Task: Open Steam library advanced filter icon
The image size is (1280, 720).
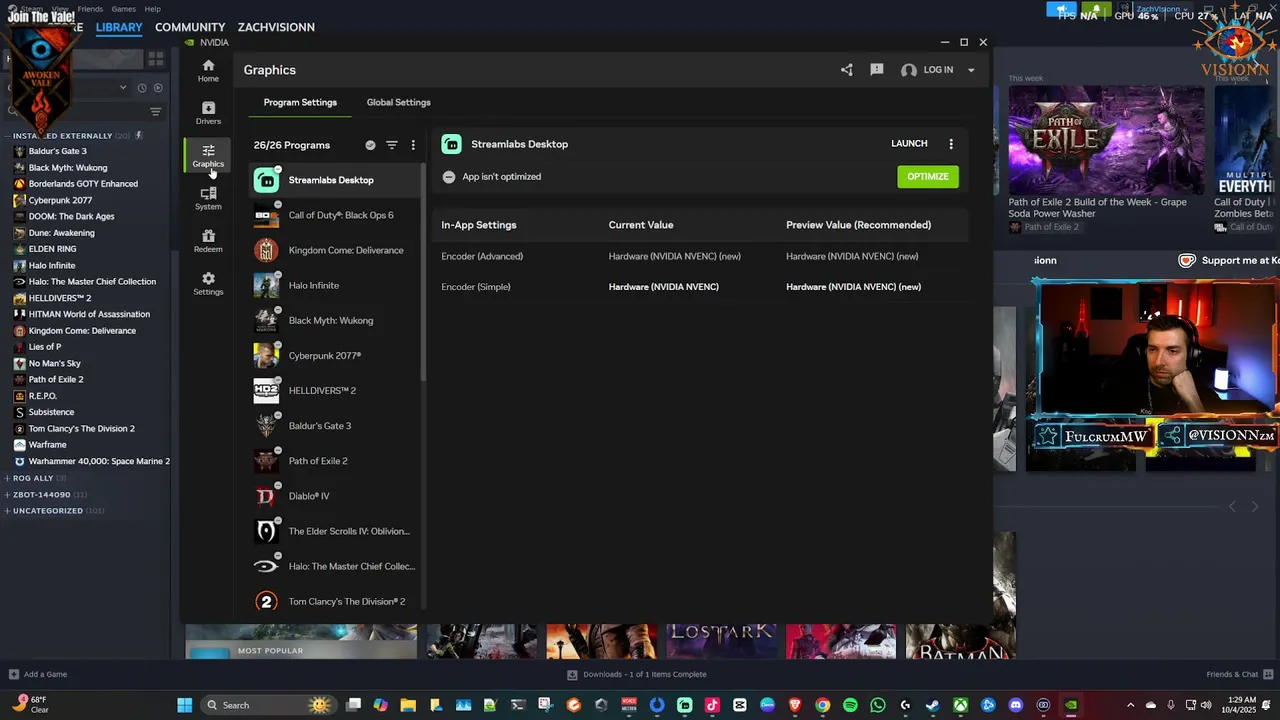Action: [155, 111]
